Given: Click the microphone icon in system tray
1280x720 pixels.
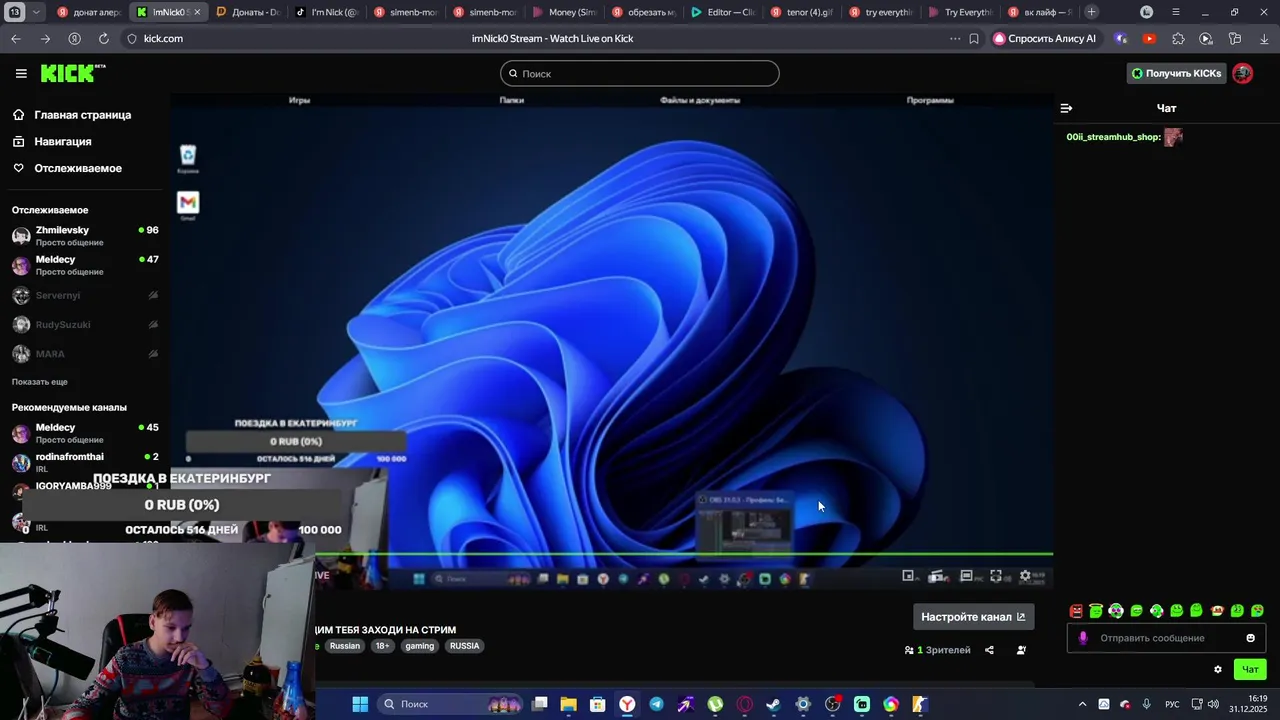Looking at the screenshot, I should (1146, 704).
